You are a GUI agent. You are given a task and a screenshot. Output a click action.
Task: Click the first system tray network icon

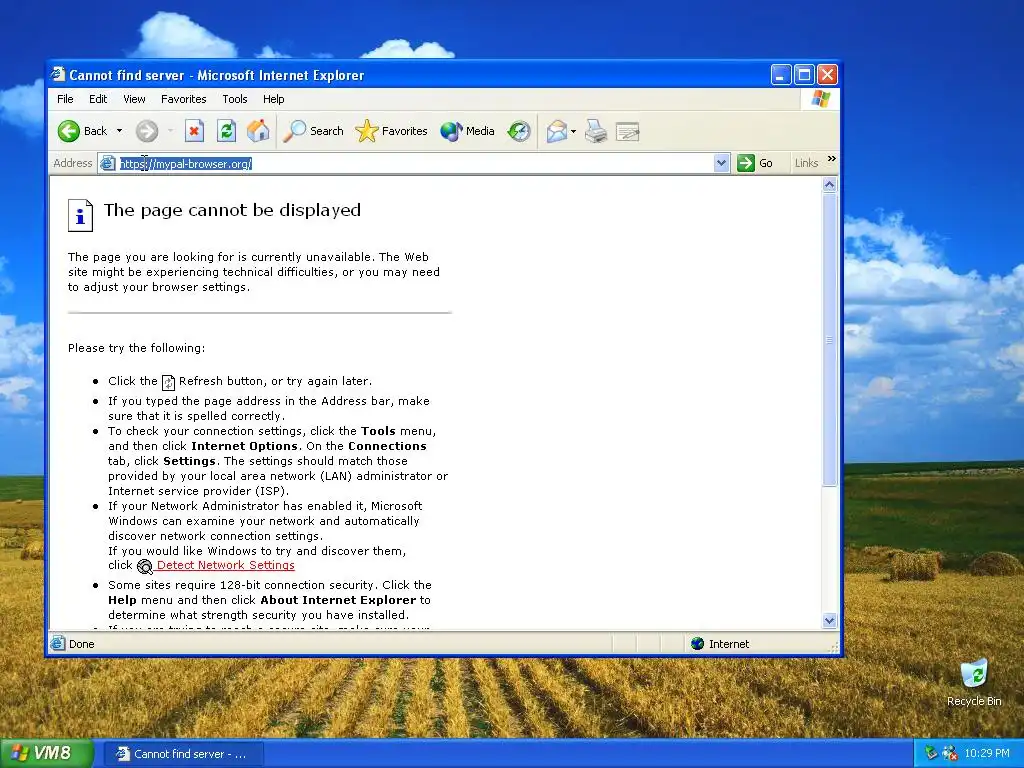(931, 754)
